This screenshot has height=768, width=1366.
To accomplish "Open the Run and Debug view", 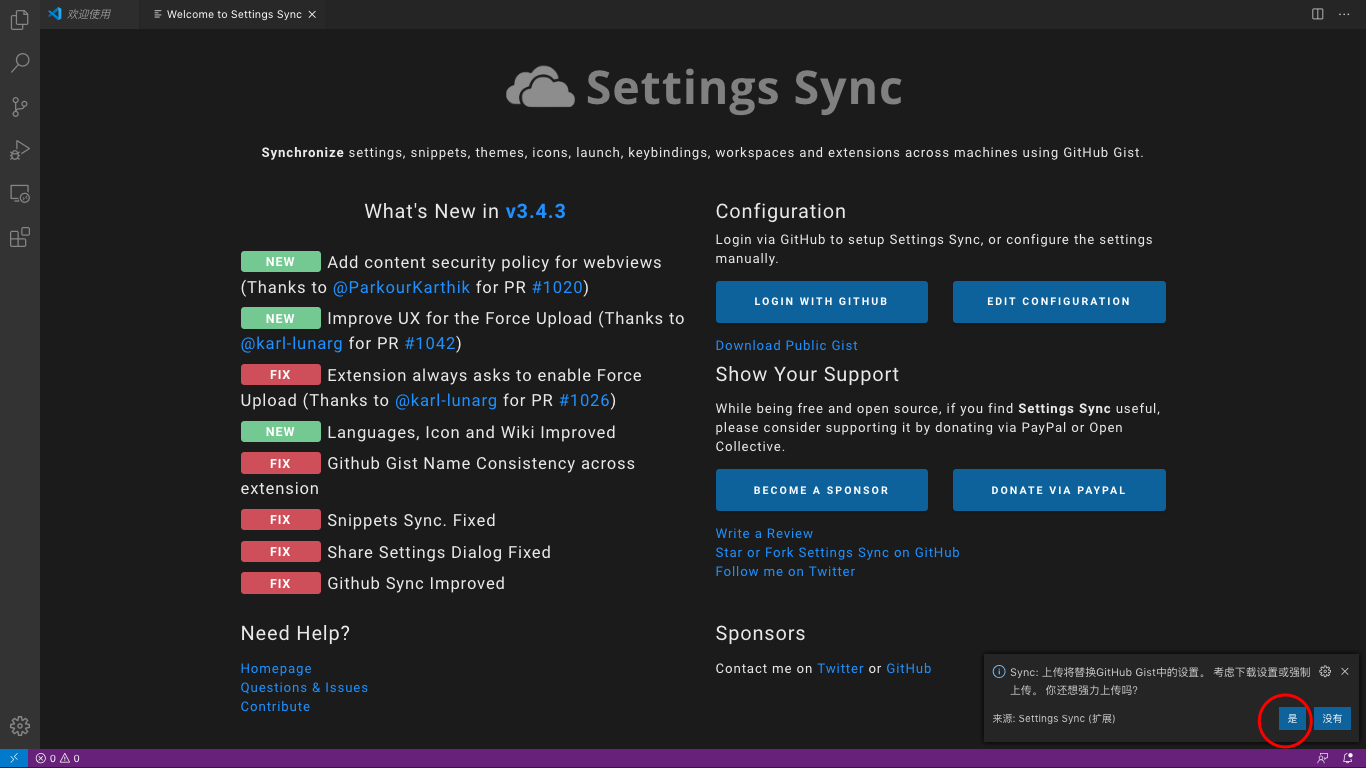I will (19, 150).
